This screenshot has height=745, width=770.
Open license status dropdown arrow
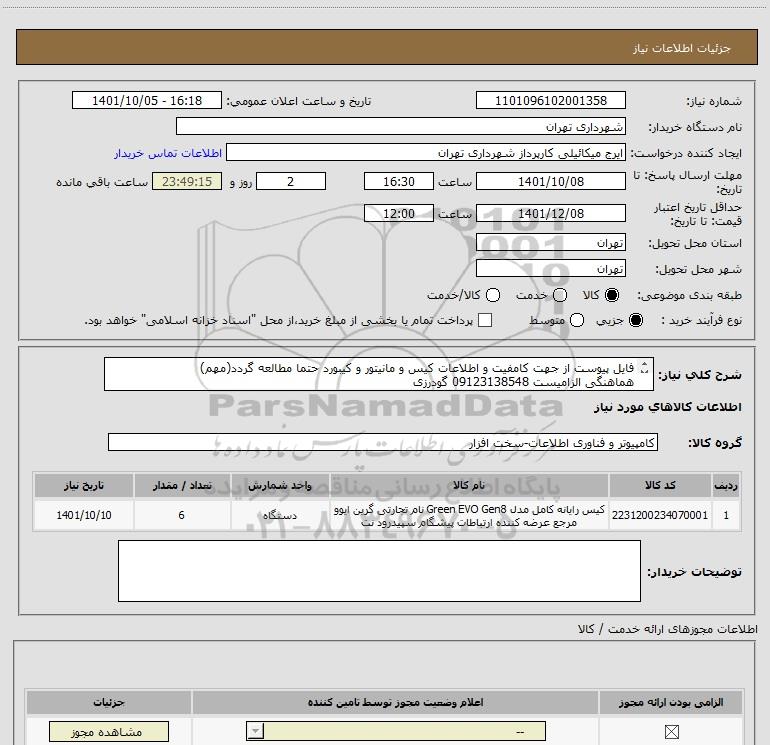tap(255, 731)
